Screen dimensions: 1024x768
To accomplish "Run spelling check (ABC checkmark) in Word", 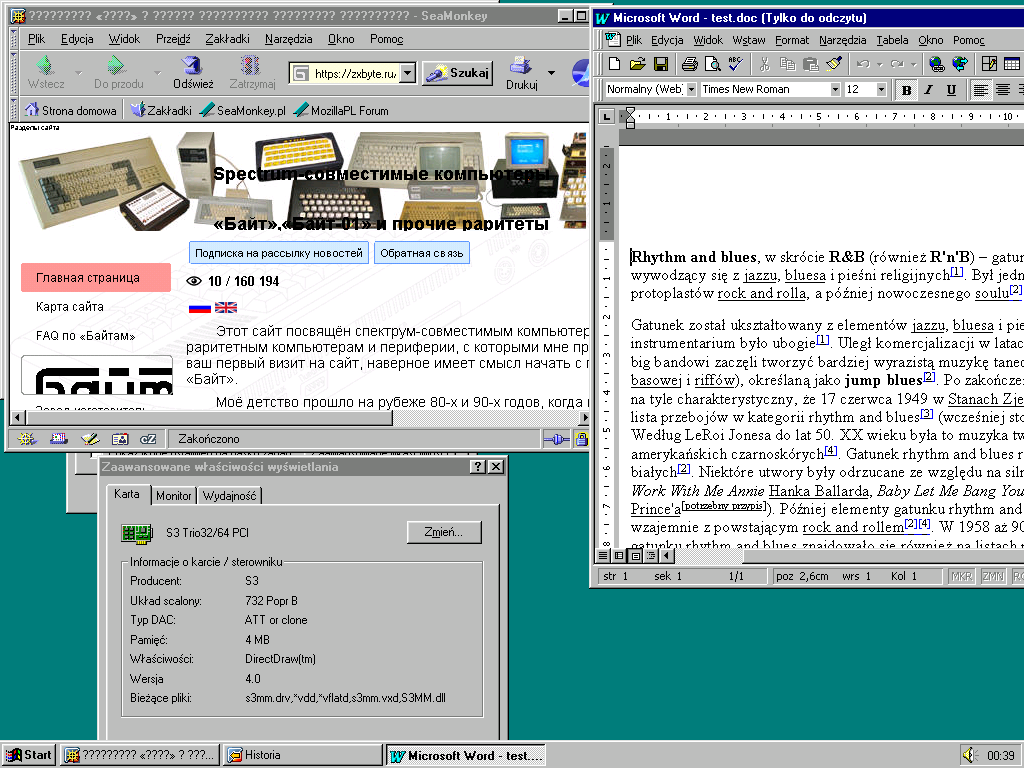I will (735, 64).
